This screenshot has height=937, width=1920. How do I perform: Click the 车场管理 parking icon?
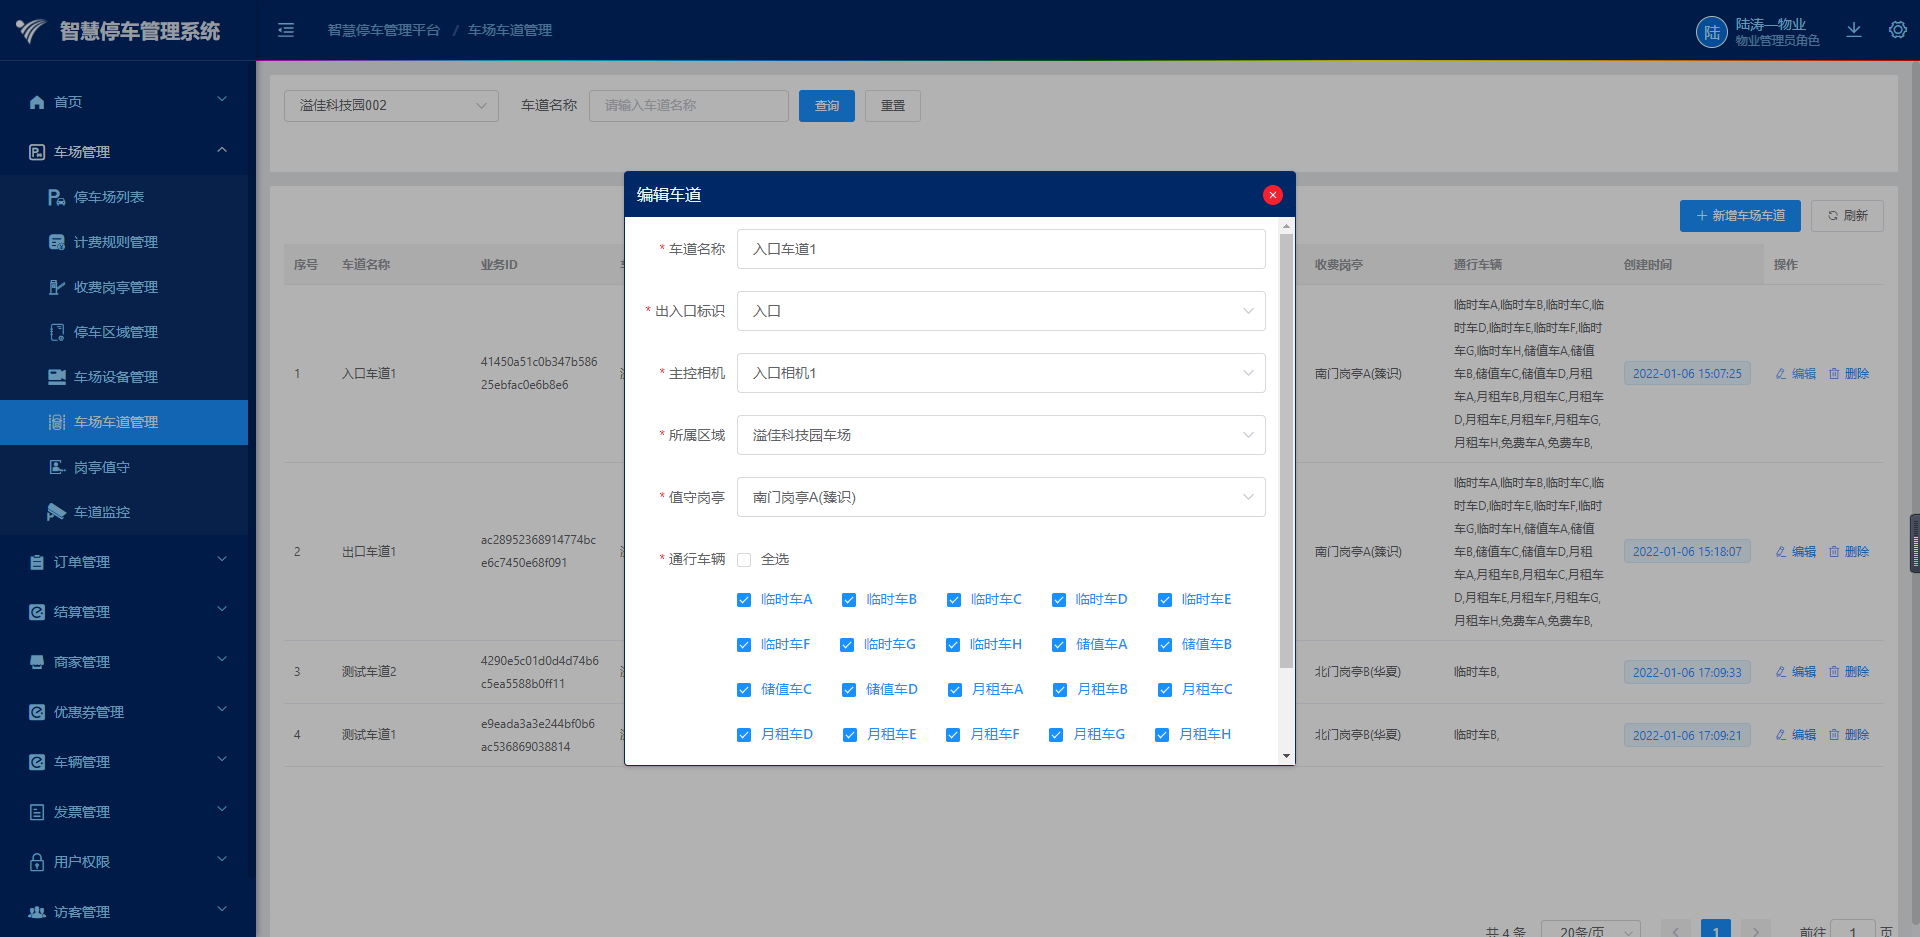pyautogui.click(x=37, y=152)
